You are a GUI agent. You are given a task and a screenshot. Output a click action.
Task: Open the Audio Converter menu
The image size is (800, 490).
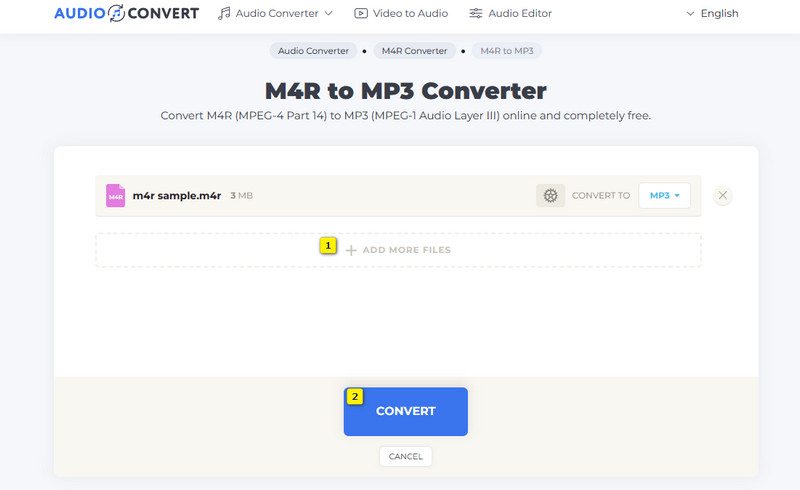[275, 13]
